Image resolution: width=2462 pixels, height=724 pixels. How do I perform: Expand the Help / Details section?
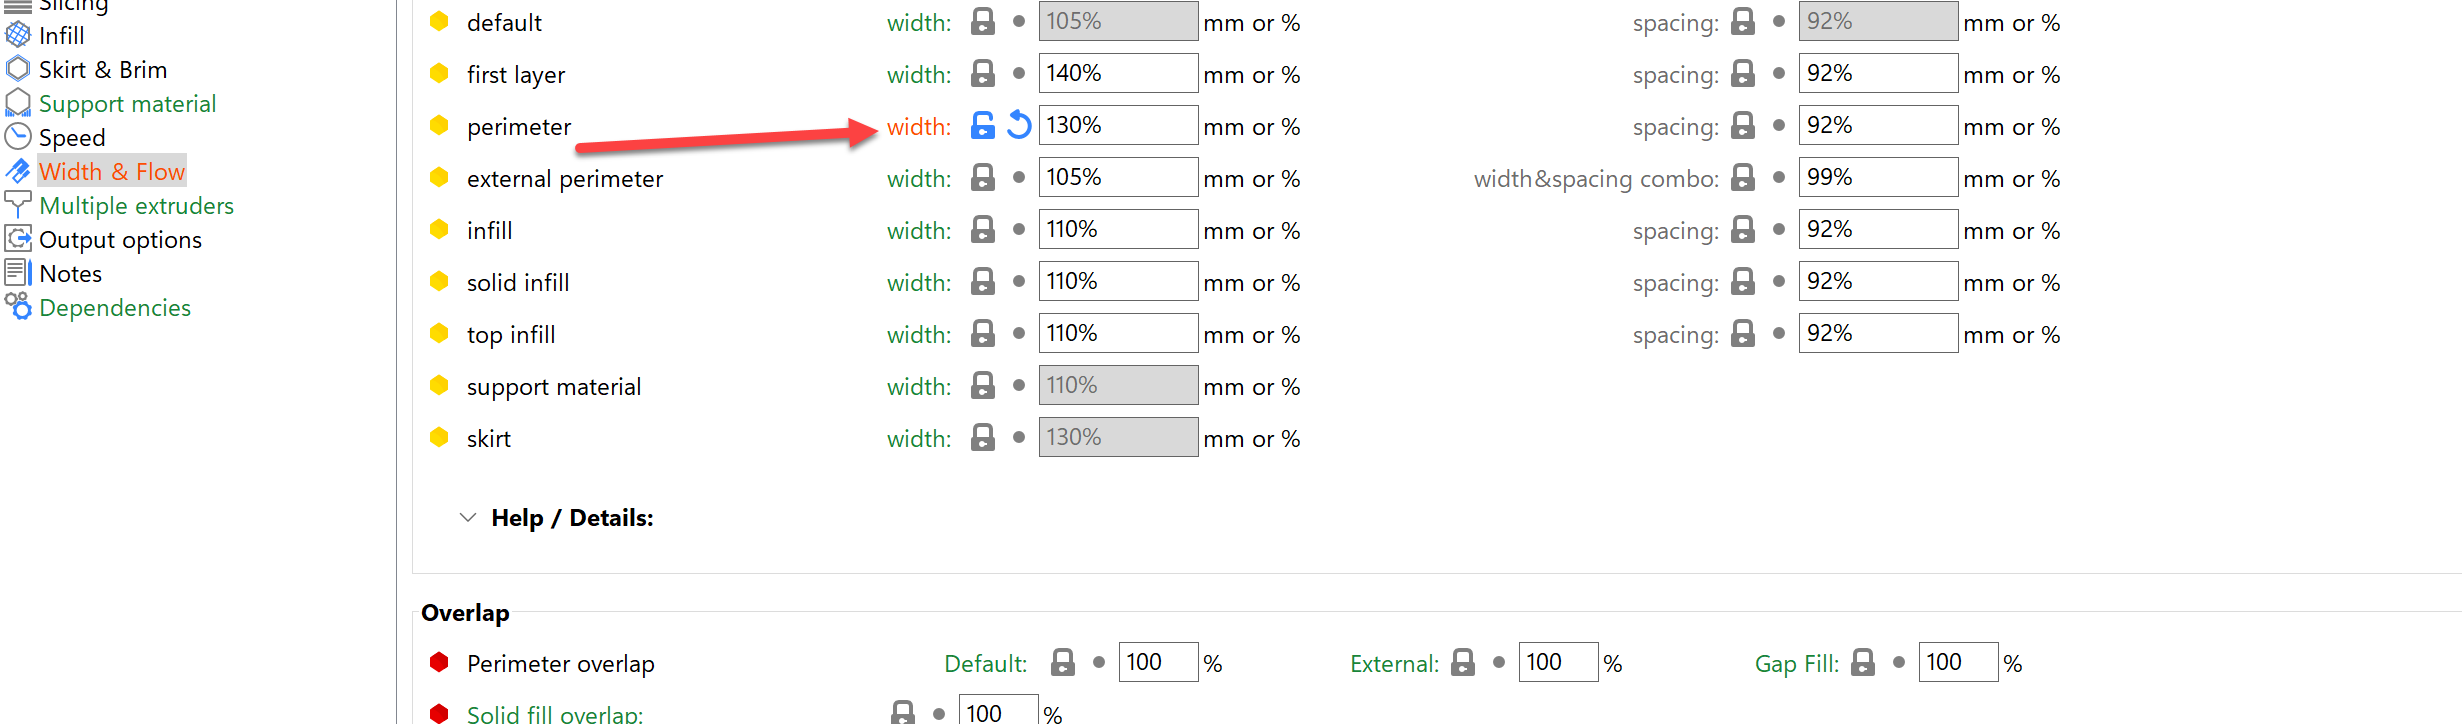click(x=467, y=516)
